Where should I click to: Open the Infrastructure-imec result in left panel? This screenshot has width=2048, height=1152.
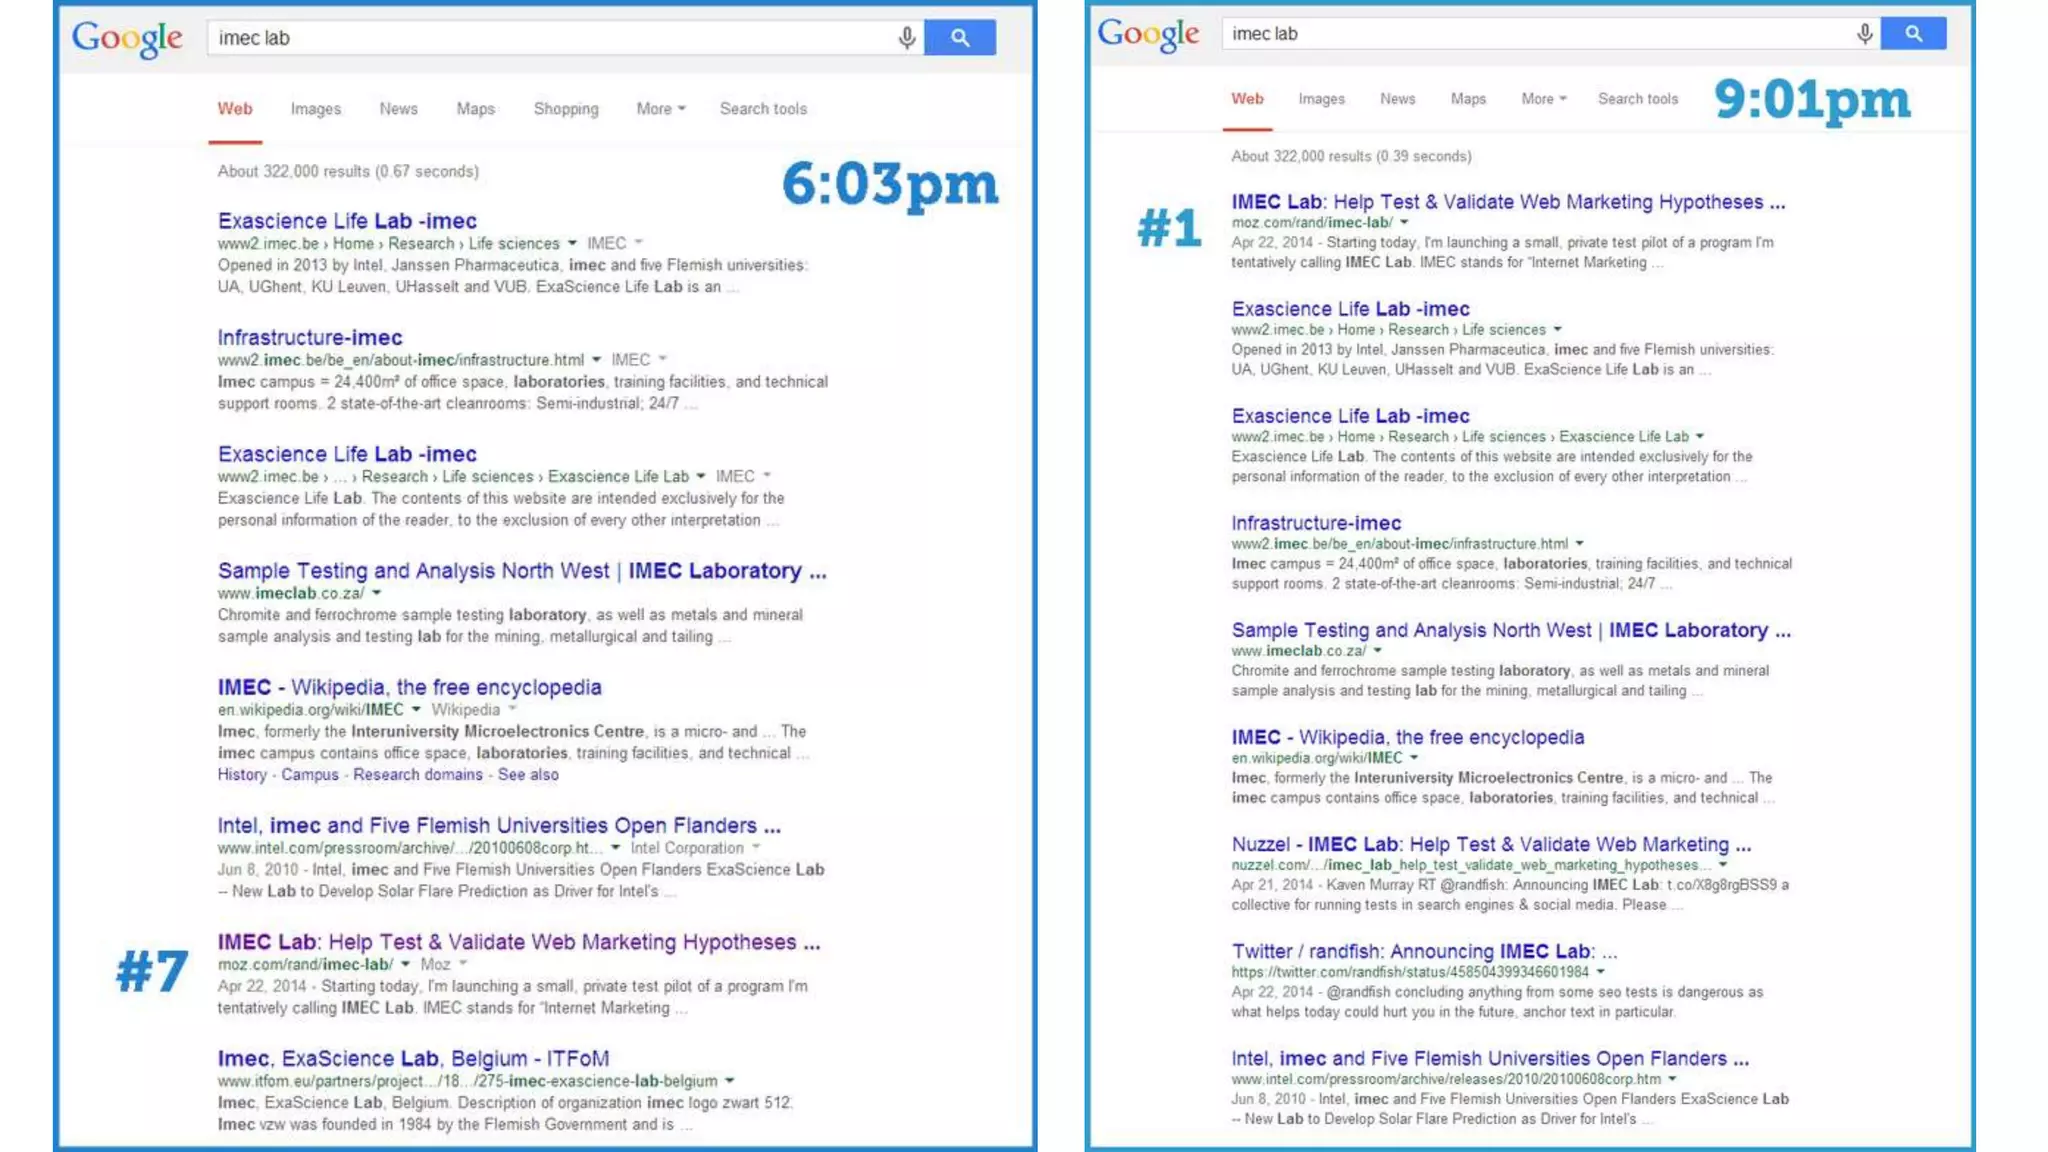310,338
